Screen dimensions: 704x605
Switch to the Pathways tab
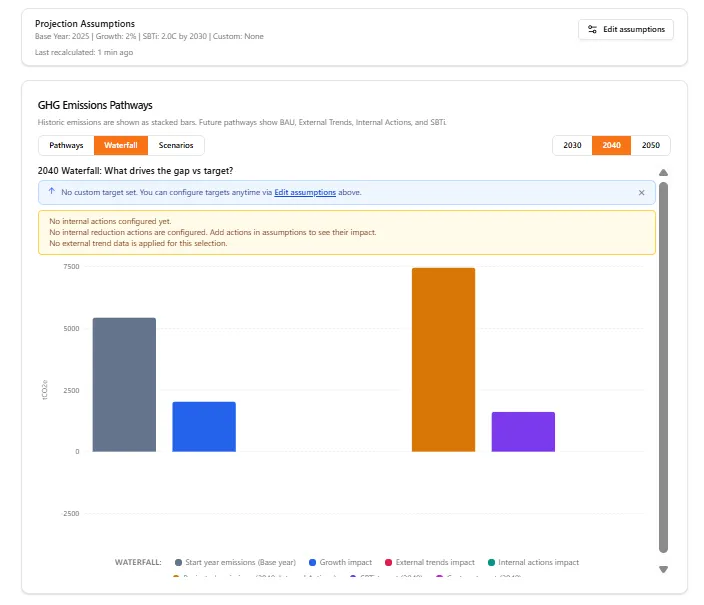(x=66, y=145)
